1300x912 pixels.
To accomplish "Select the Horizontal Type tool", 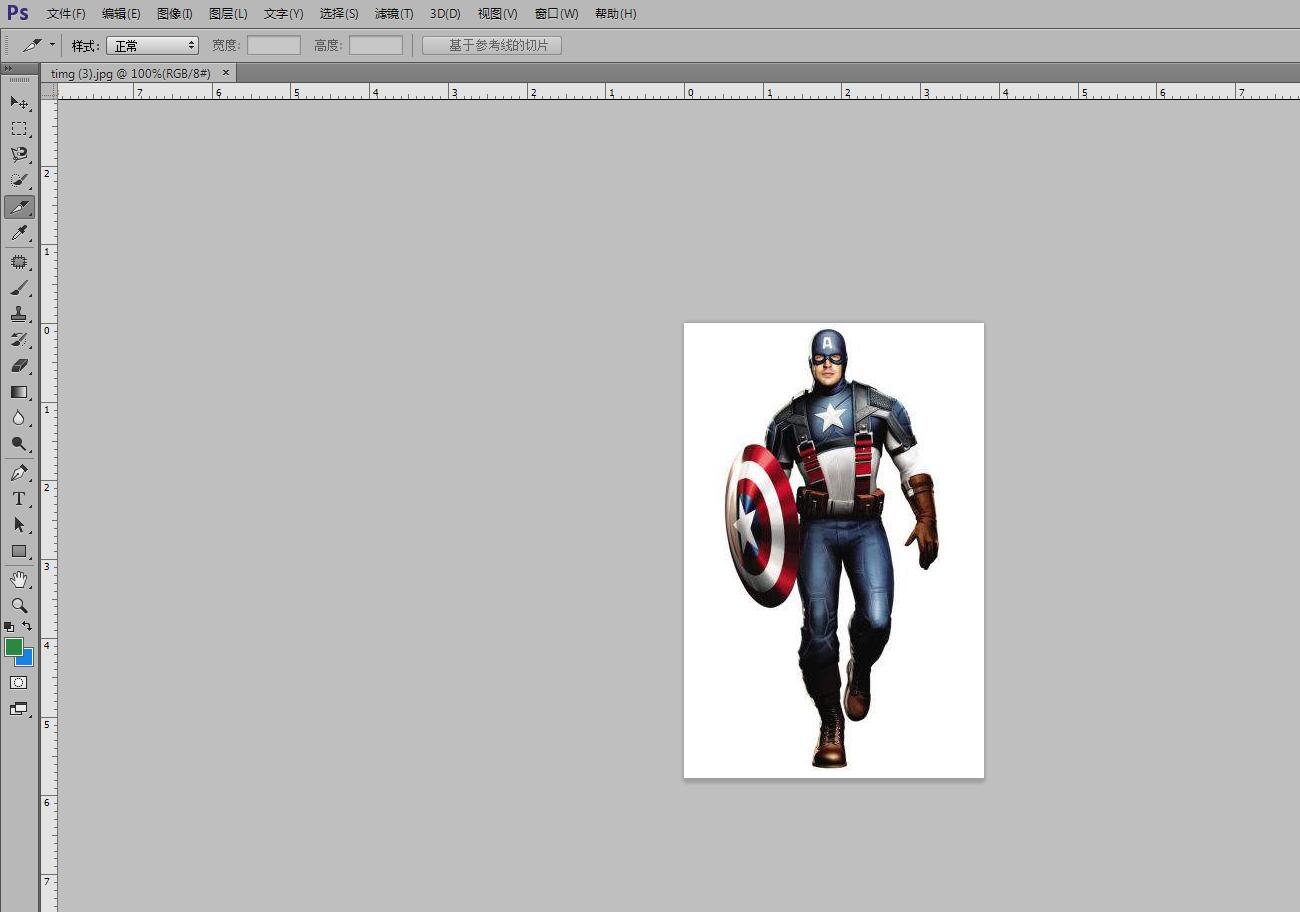I will [19, 499].
